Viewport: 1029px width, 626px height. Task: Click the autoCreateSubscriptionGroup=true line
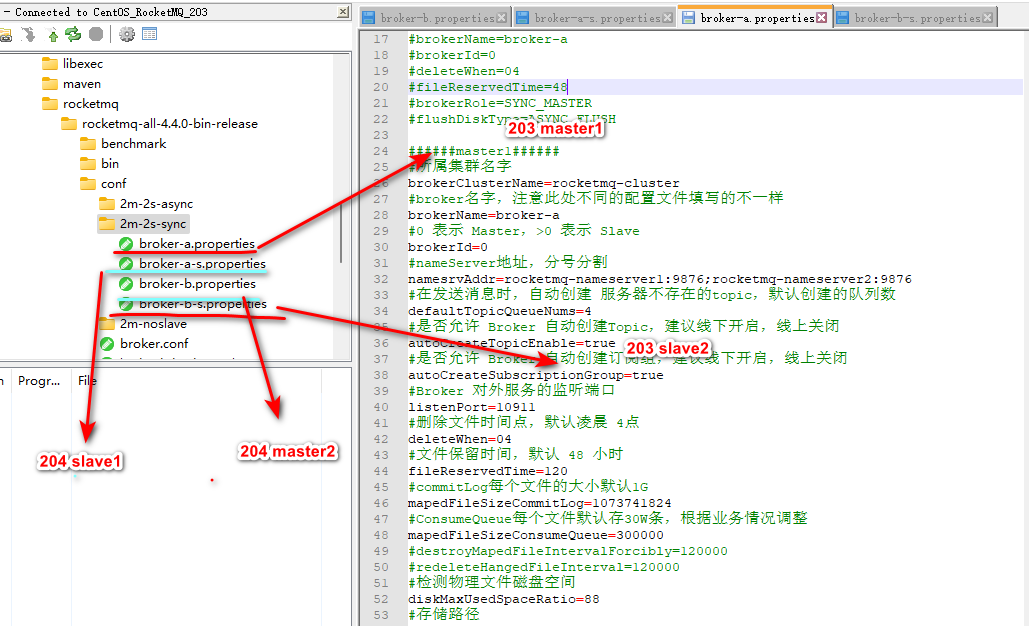pyautogui.click(x=536, y=375)
